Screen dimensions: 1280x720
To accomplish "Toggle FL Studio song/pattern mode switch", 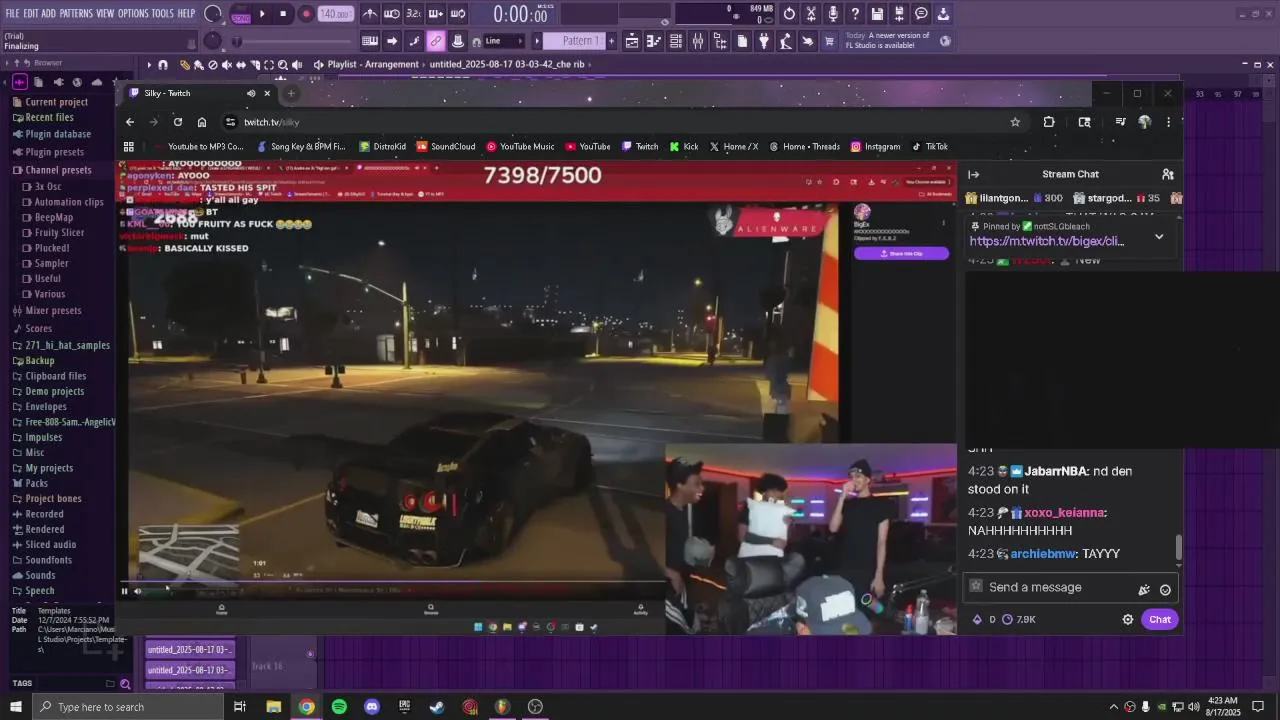I will [241, 15].
